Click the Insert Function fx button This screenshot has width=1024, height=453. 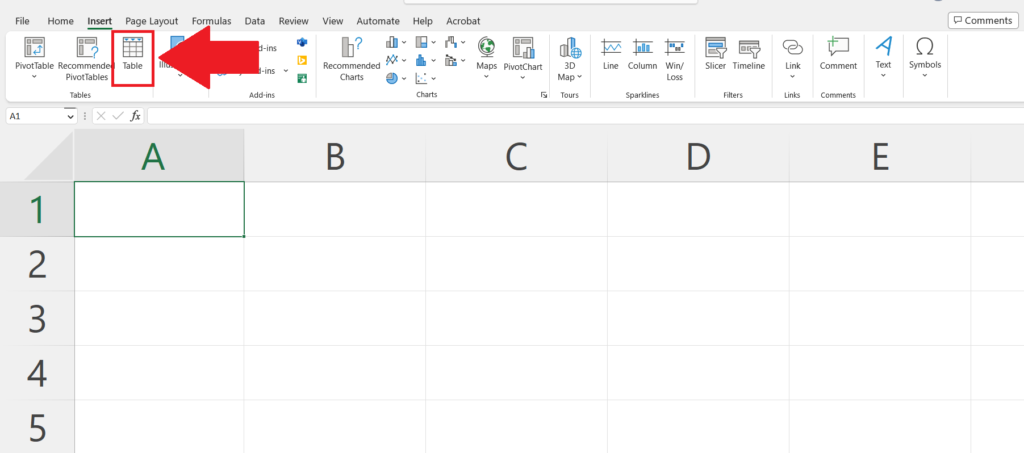(x=135, y=116)
